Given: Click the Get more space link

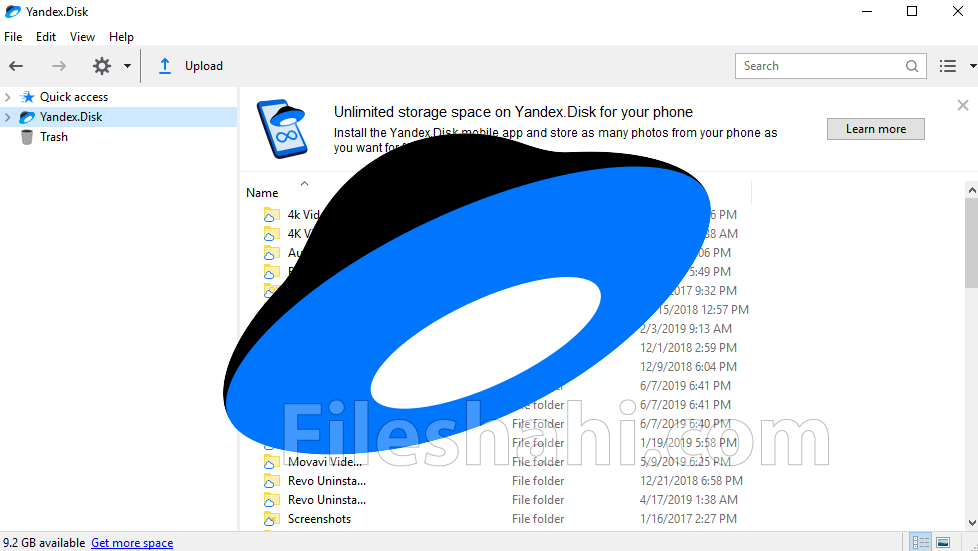Looking at the screenshot, I should [x=132, y=543].
